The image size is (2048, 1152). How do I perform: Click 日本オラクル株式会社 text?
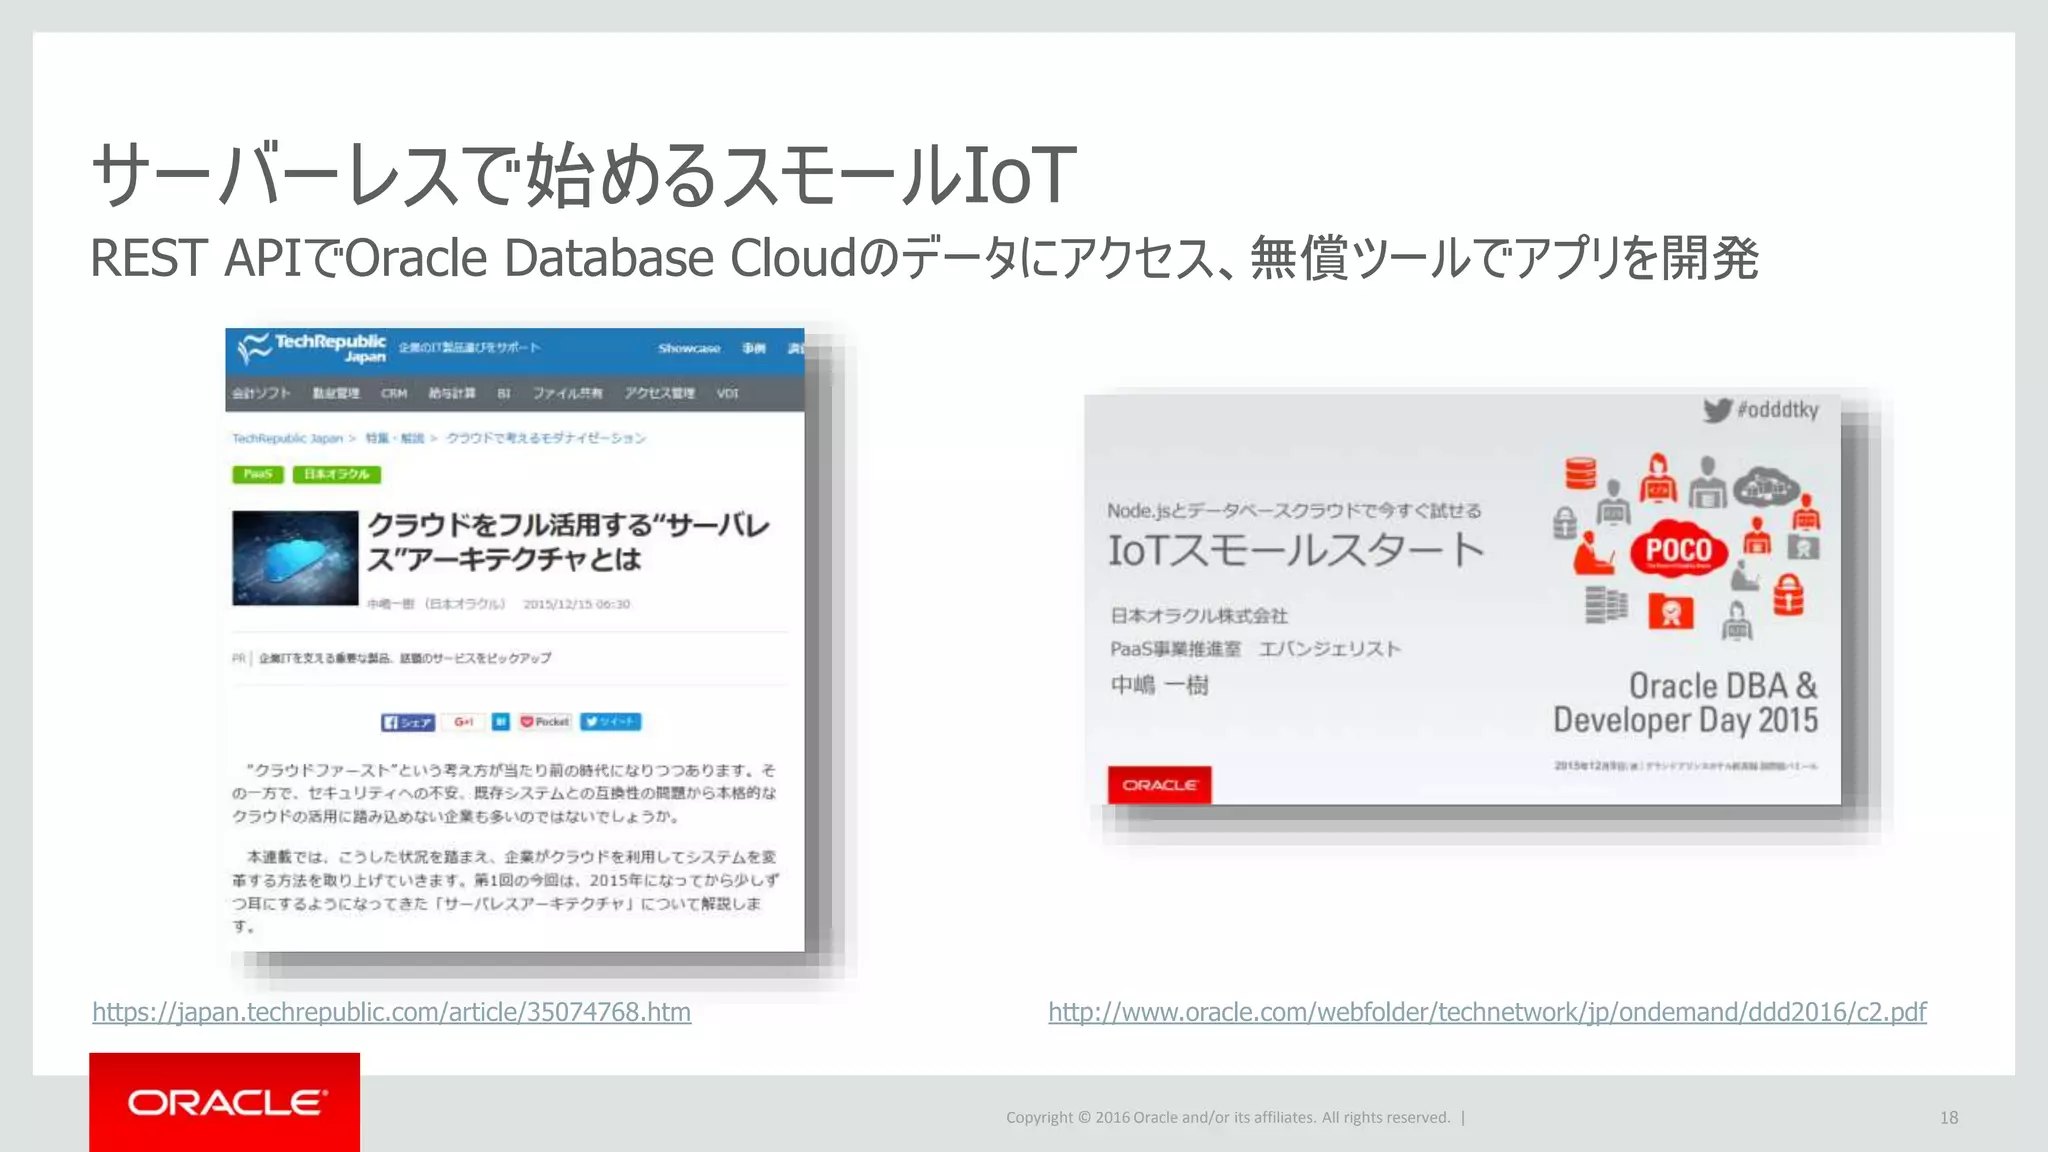[x=1199, y=615]
